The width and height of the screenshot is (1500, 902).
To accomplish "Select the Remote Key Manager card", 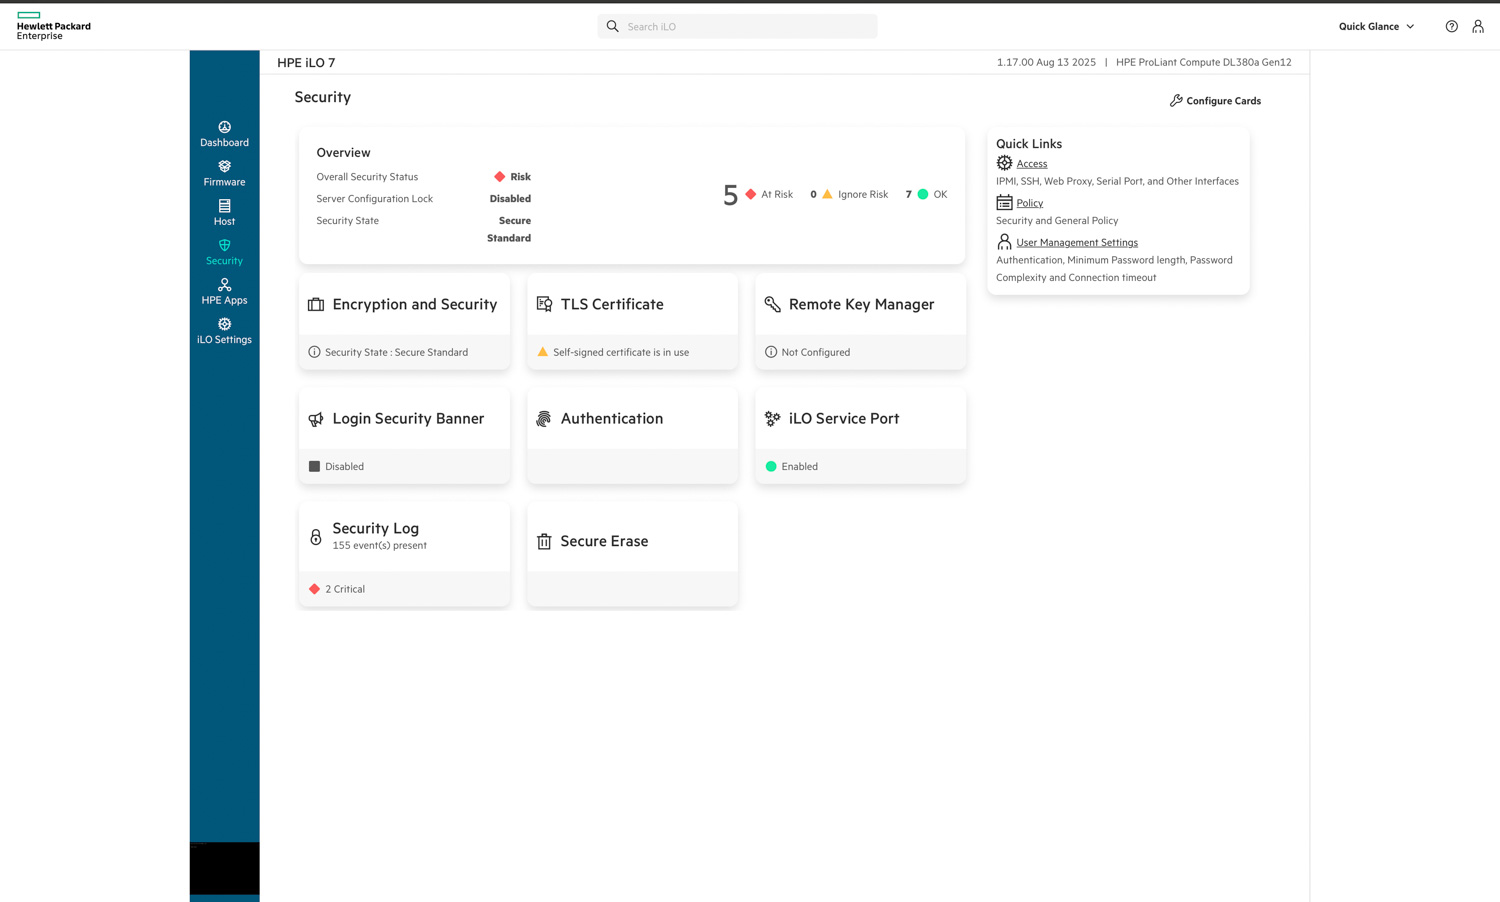I will [x=860, y=305].
